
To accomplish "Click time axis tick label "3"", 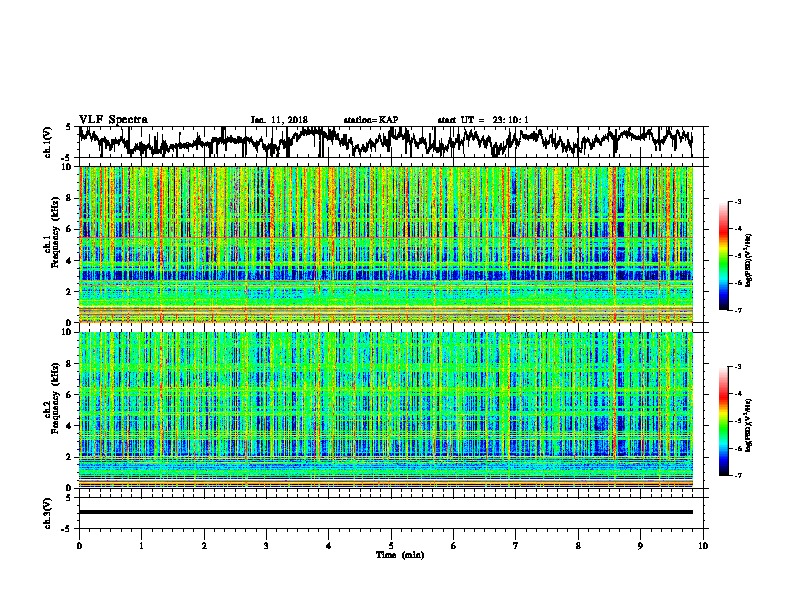I will (266, 546).
